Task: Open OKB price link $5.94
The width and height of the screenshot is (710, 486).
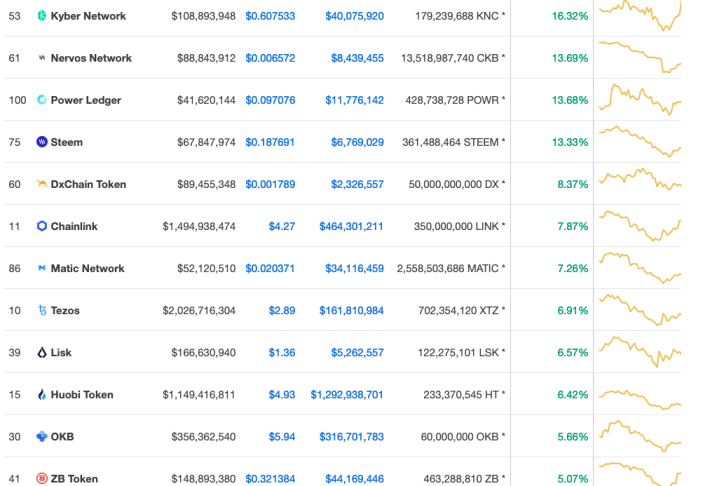Action: tap(282, 437)
